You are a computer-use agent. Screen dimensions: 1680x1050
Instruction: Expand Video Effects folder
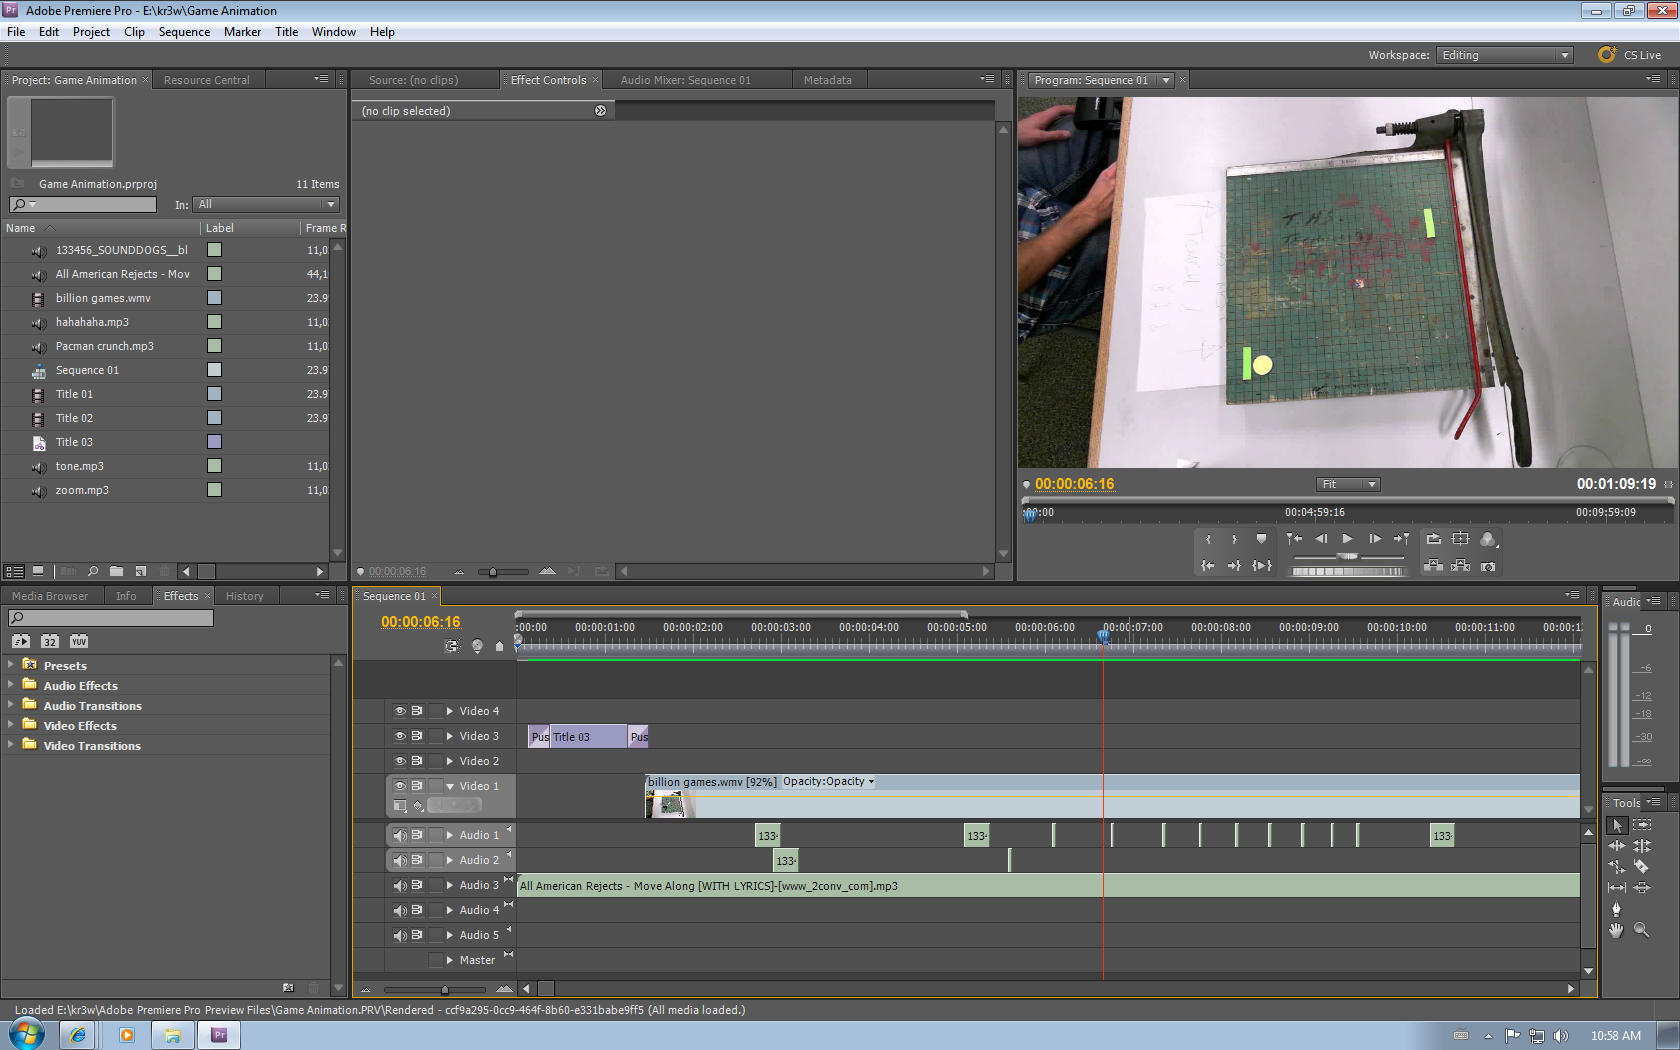[11, 724]
